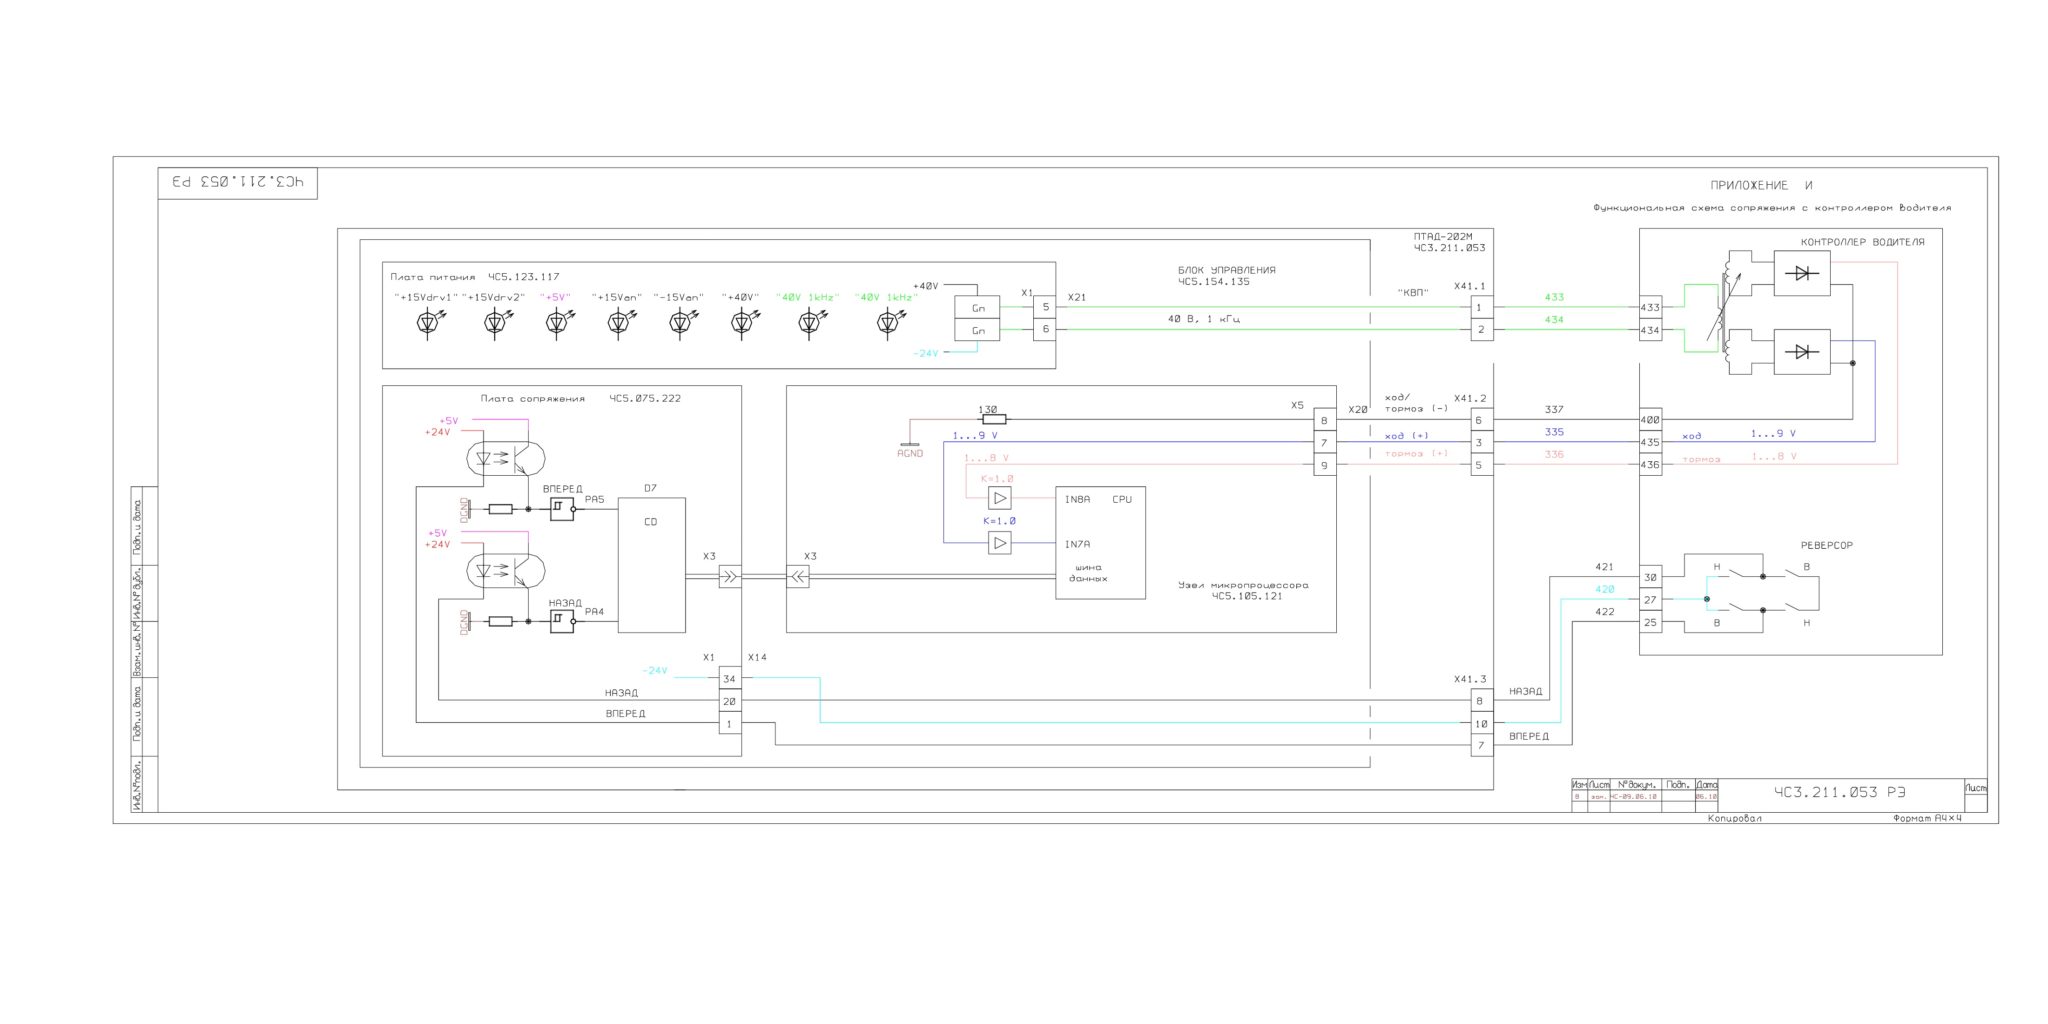Select pin 34 of connector X14

coord(730,678)
